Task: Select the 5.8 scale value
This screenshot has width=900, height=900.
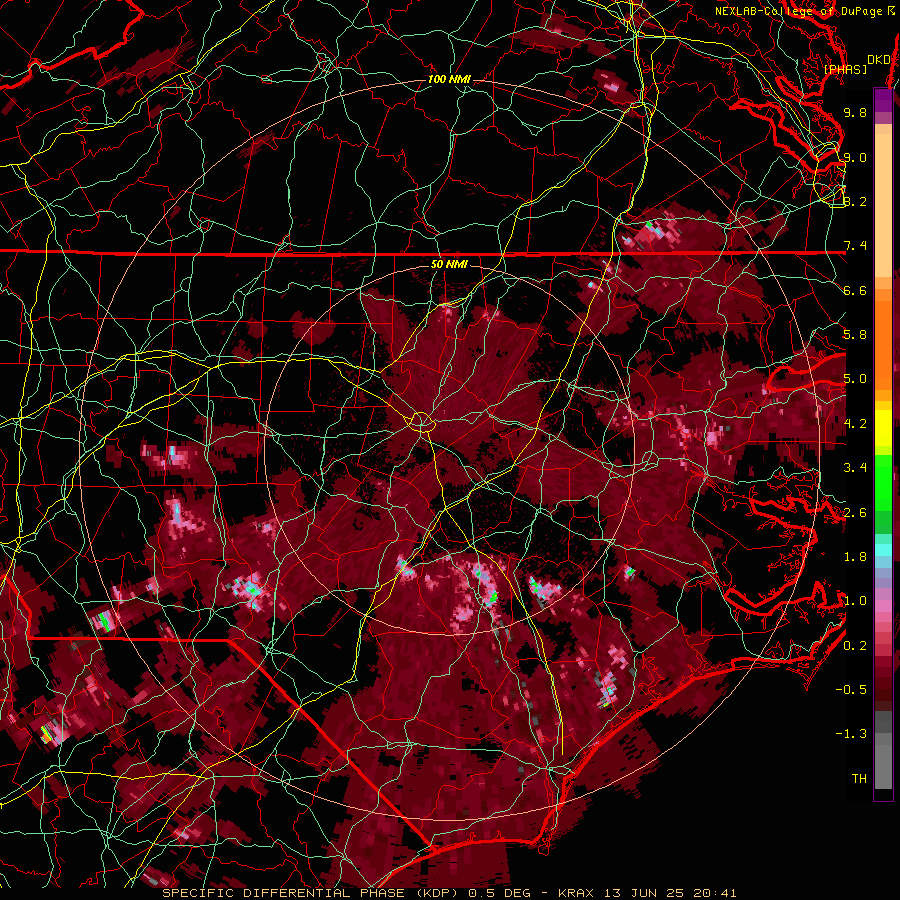Action: [855, 335]
